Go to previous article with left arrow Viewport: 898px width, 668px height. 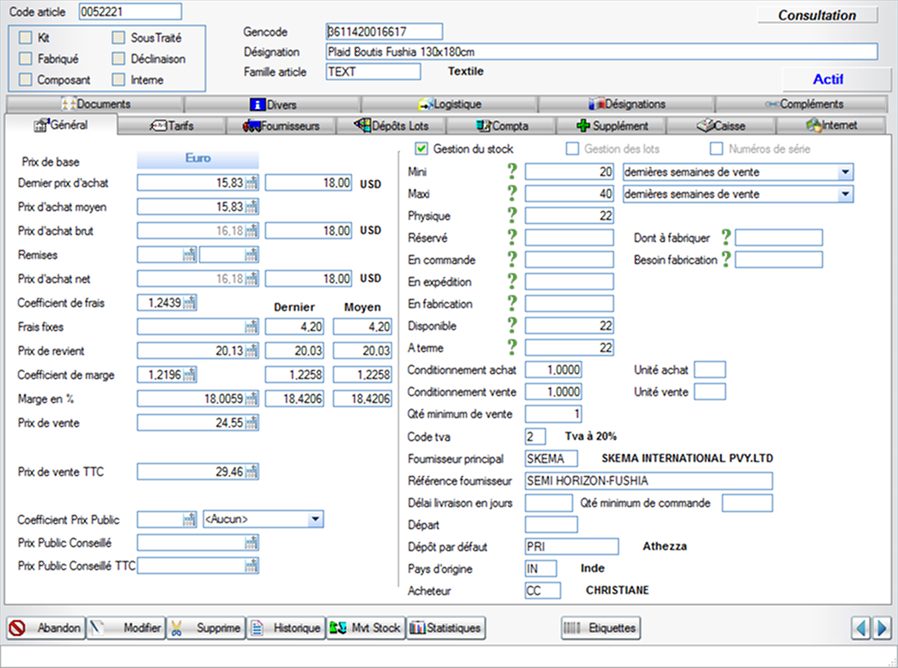[861, 628]
